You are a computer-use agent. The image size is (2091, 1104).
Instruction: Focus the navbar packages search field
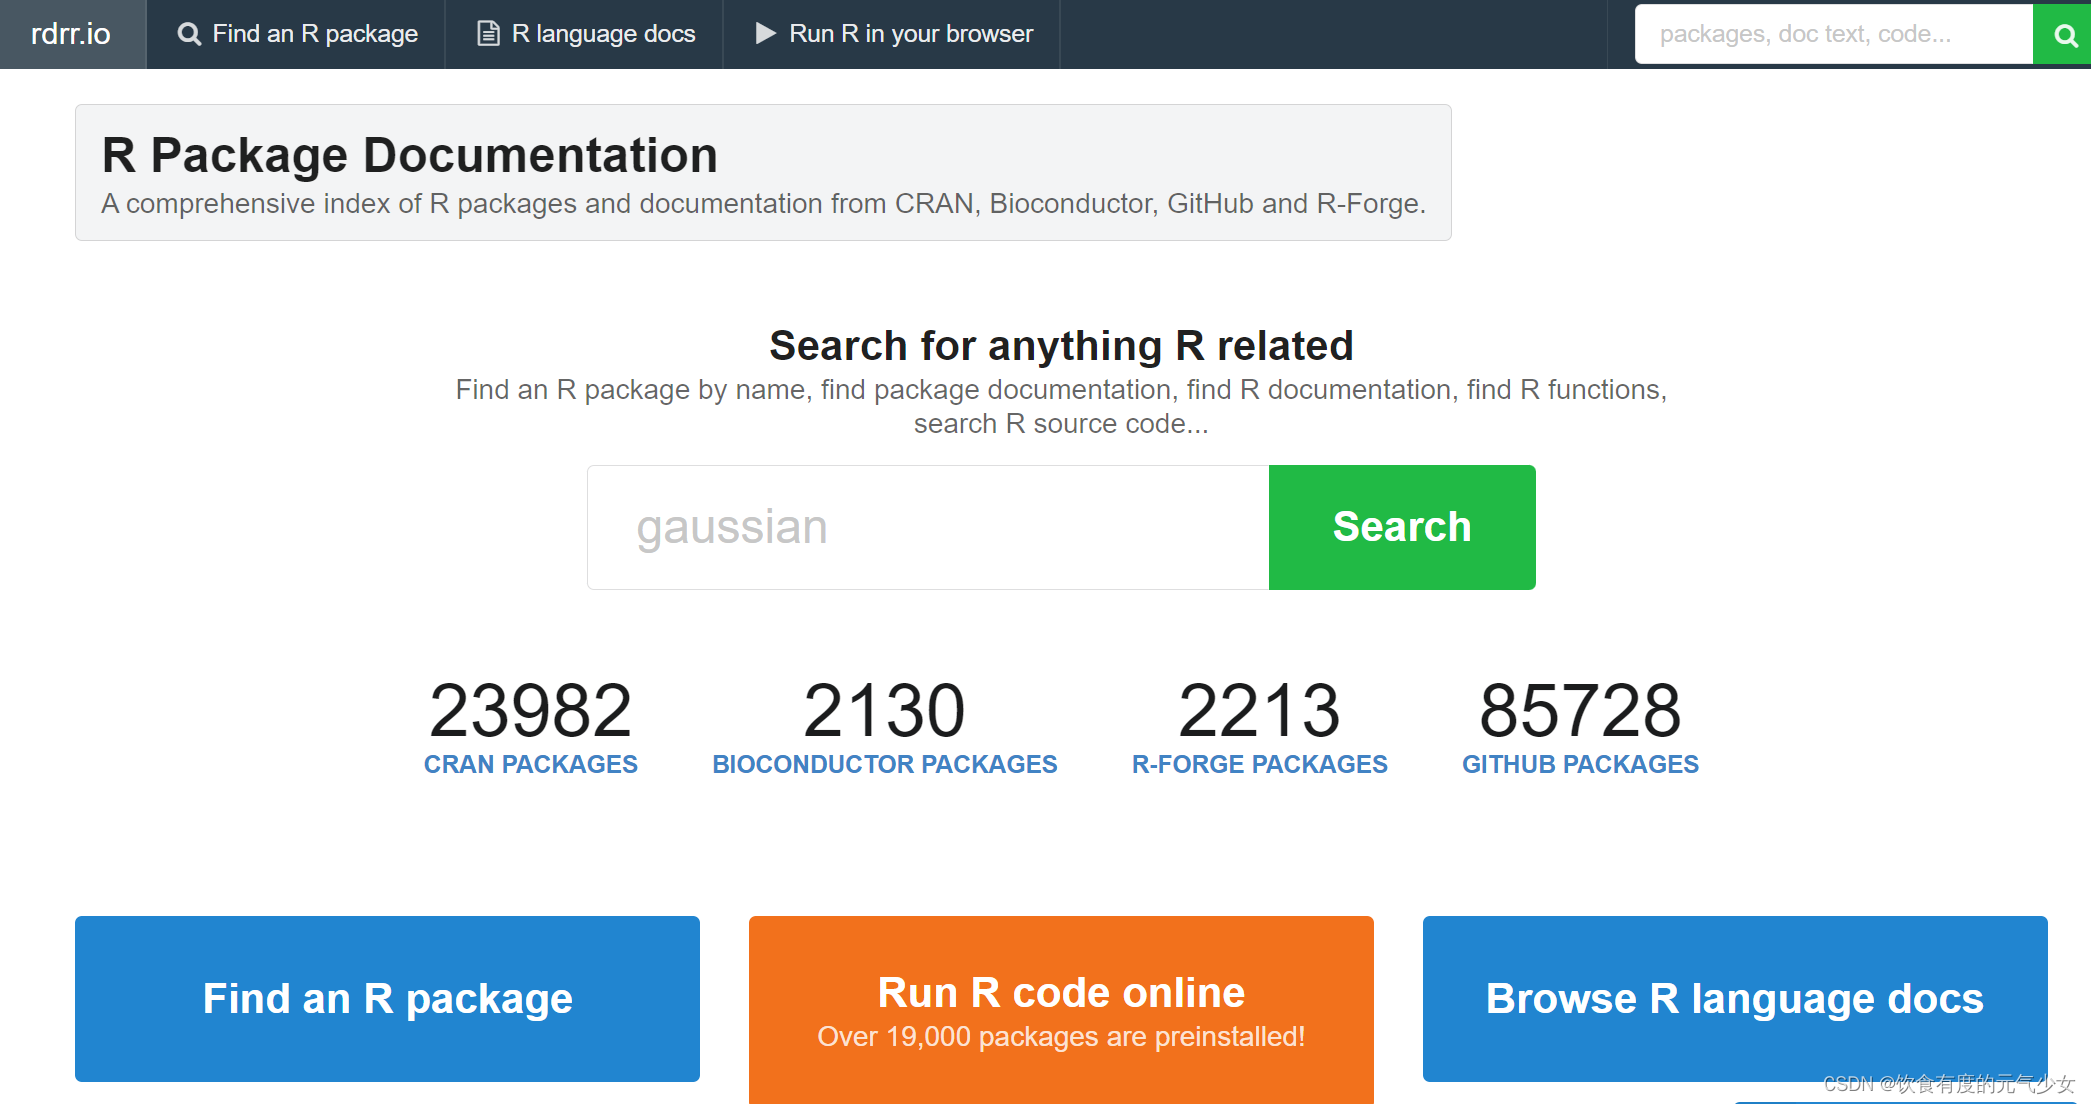click(1832, 34)
